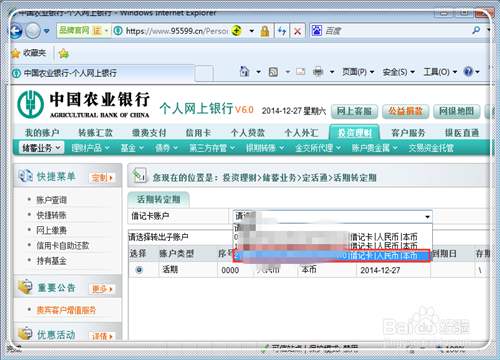Open the 页面(P) menu
500x360 pixels.
(x=358, y=72)
